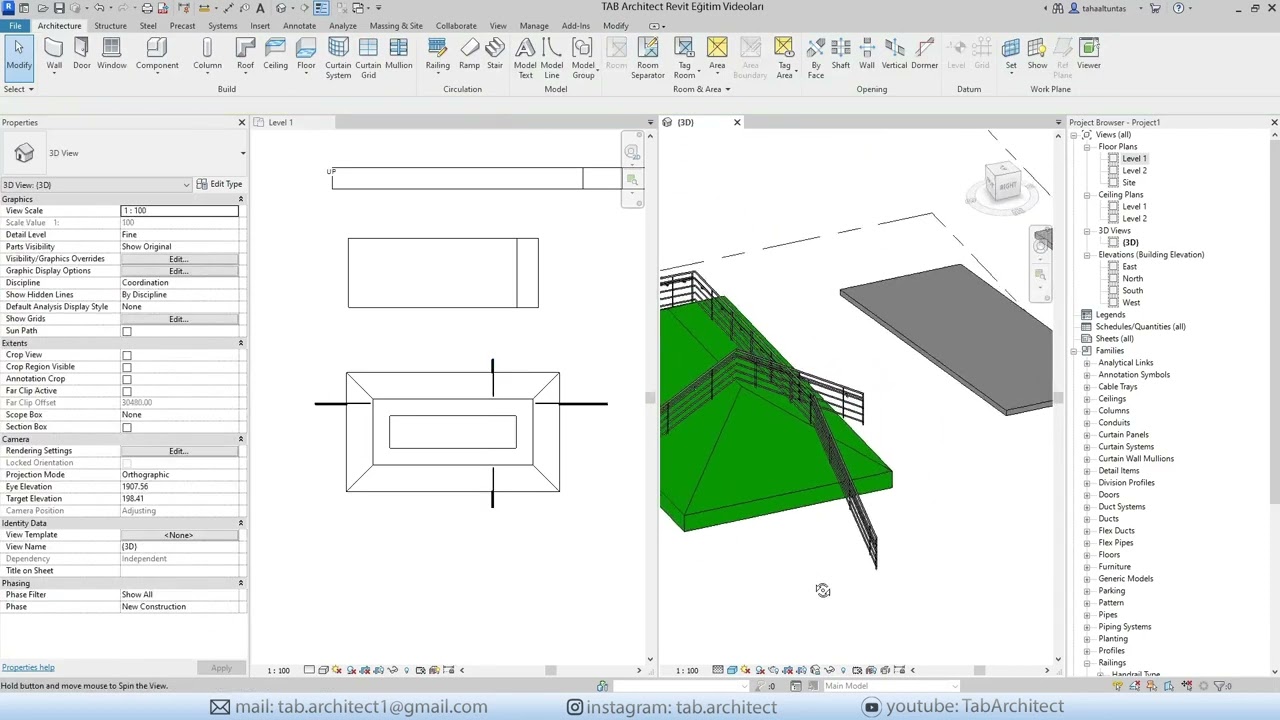Select the Column tool
This screenshot has height=720, width=1280.
(x=207, y=54)
